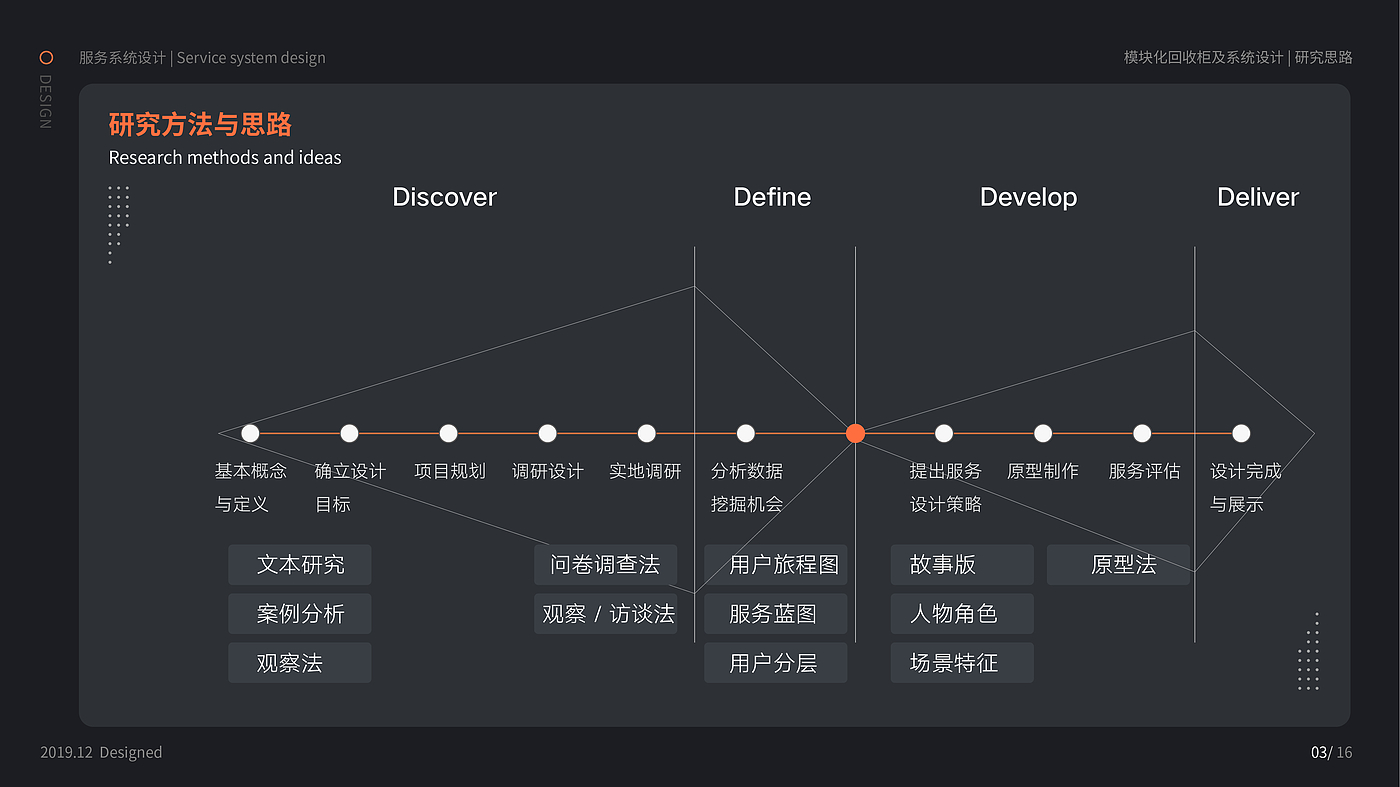1400x787 pixels.
Task: Click the 用户旅程图 tag
Action: (776, 565)
